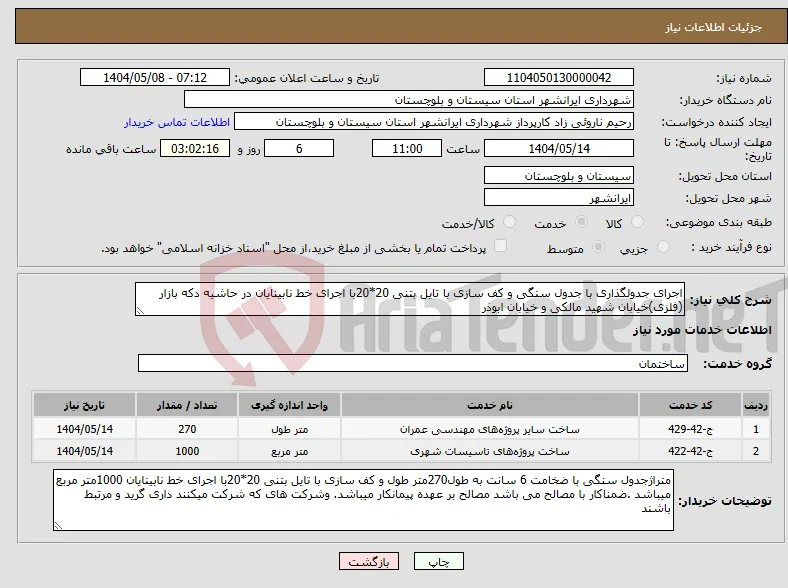Click need date 1404/05/14 in row 1
The image size is (788, 588).
pos(84,429)
